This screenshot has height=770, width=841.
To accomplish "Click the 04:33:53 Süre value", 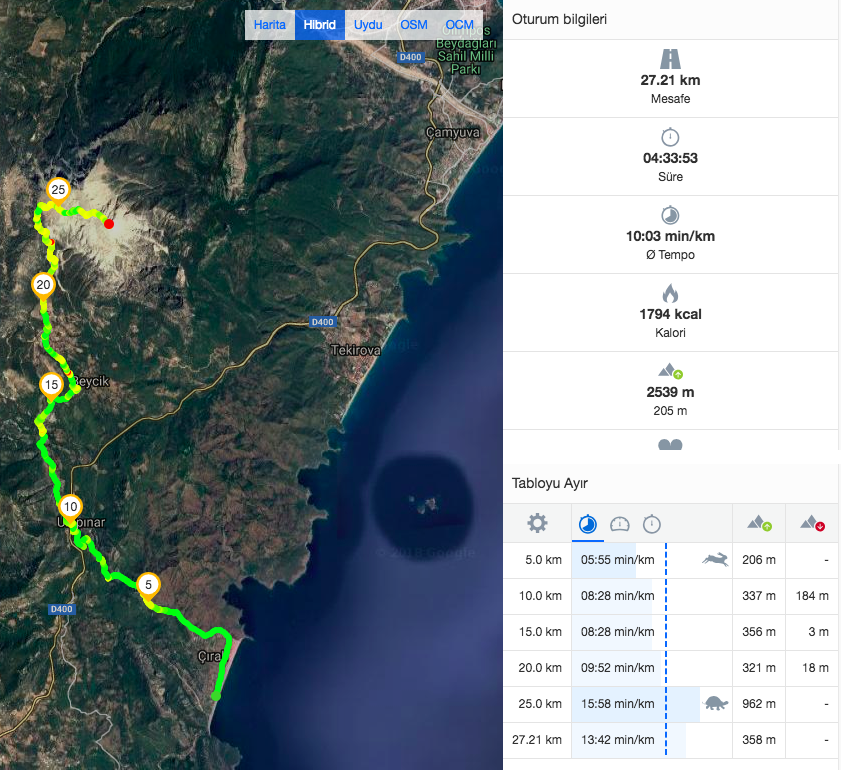I will click(x=670, y=158).
